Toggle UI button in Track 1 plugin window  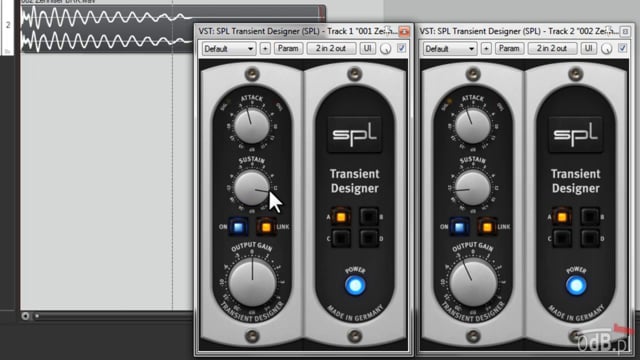367,49
